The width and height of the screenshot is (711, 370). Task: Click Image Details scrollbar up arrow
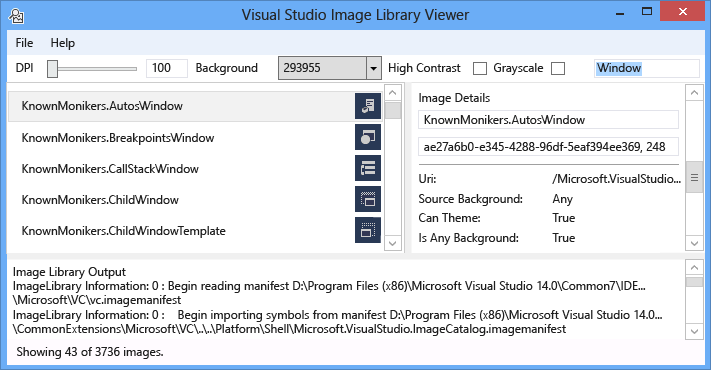[x=694, y=93]
